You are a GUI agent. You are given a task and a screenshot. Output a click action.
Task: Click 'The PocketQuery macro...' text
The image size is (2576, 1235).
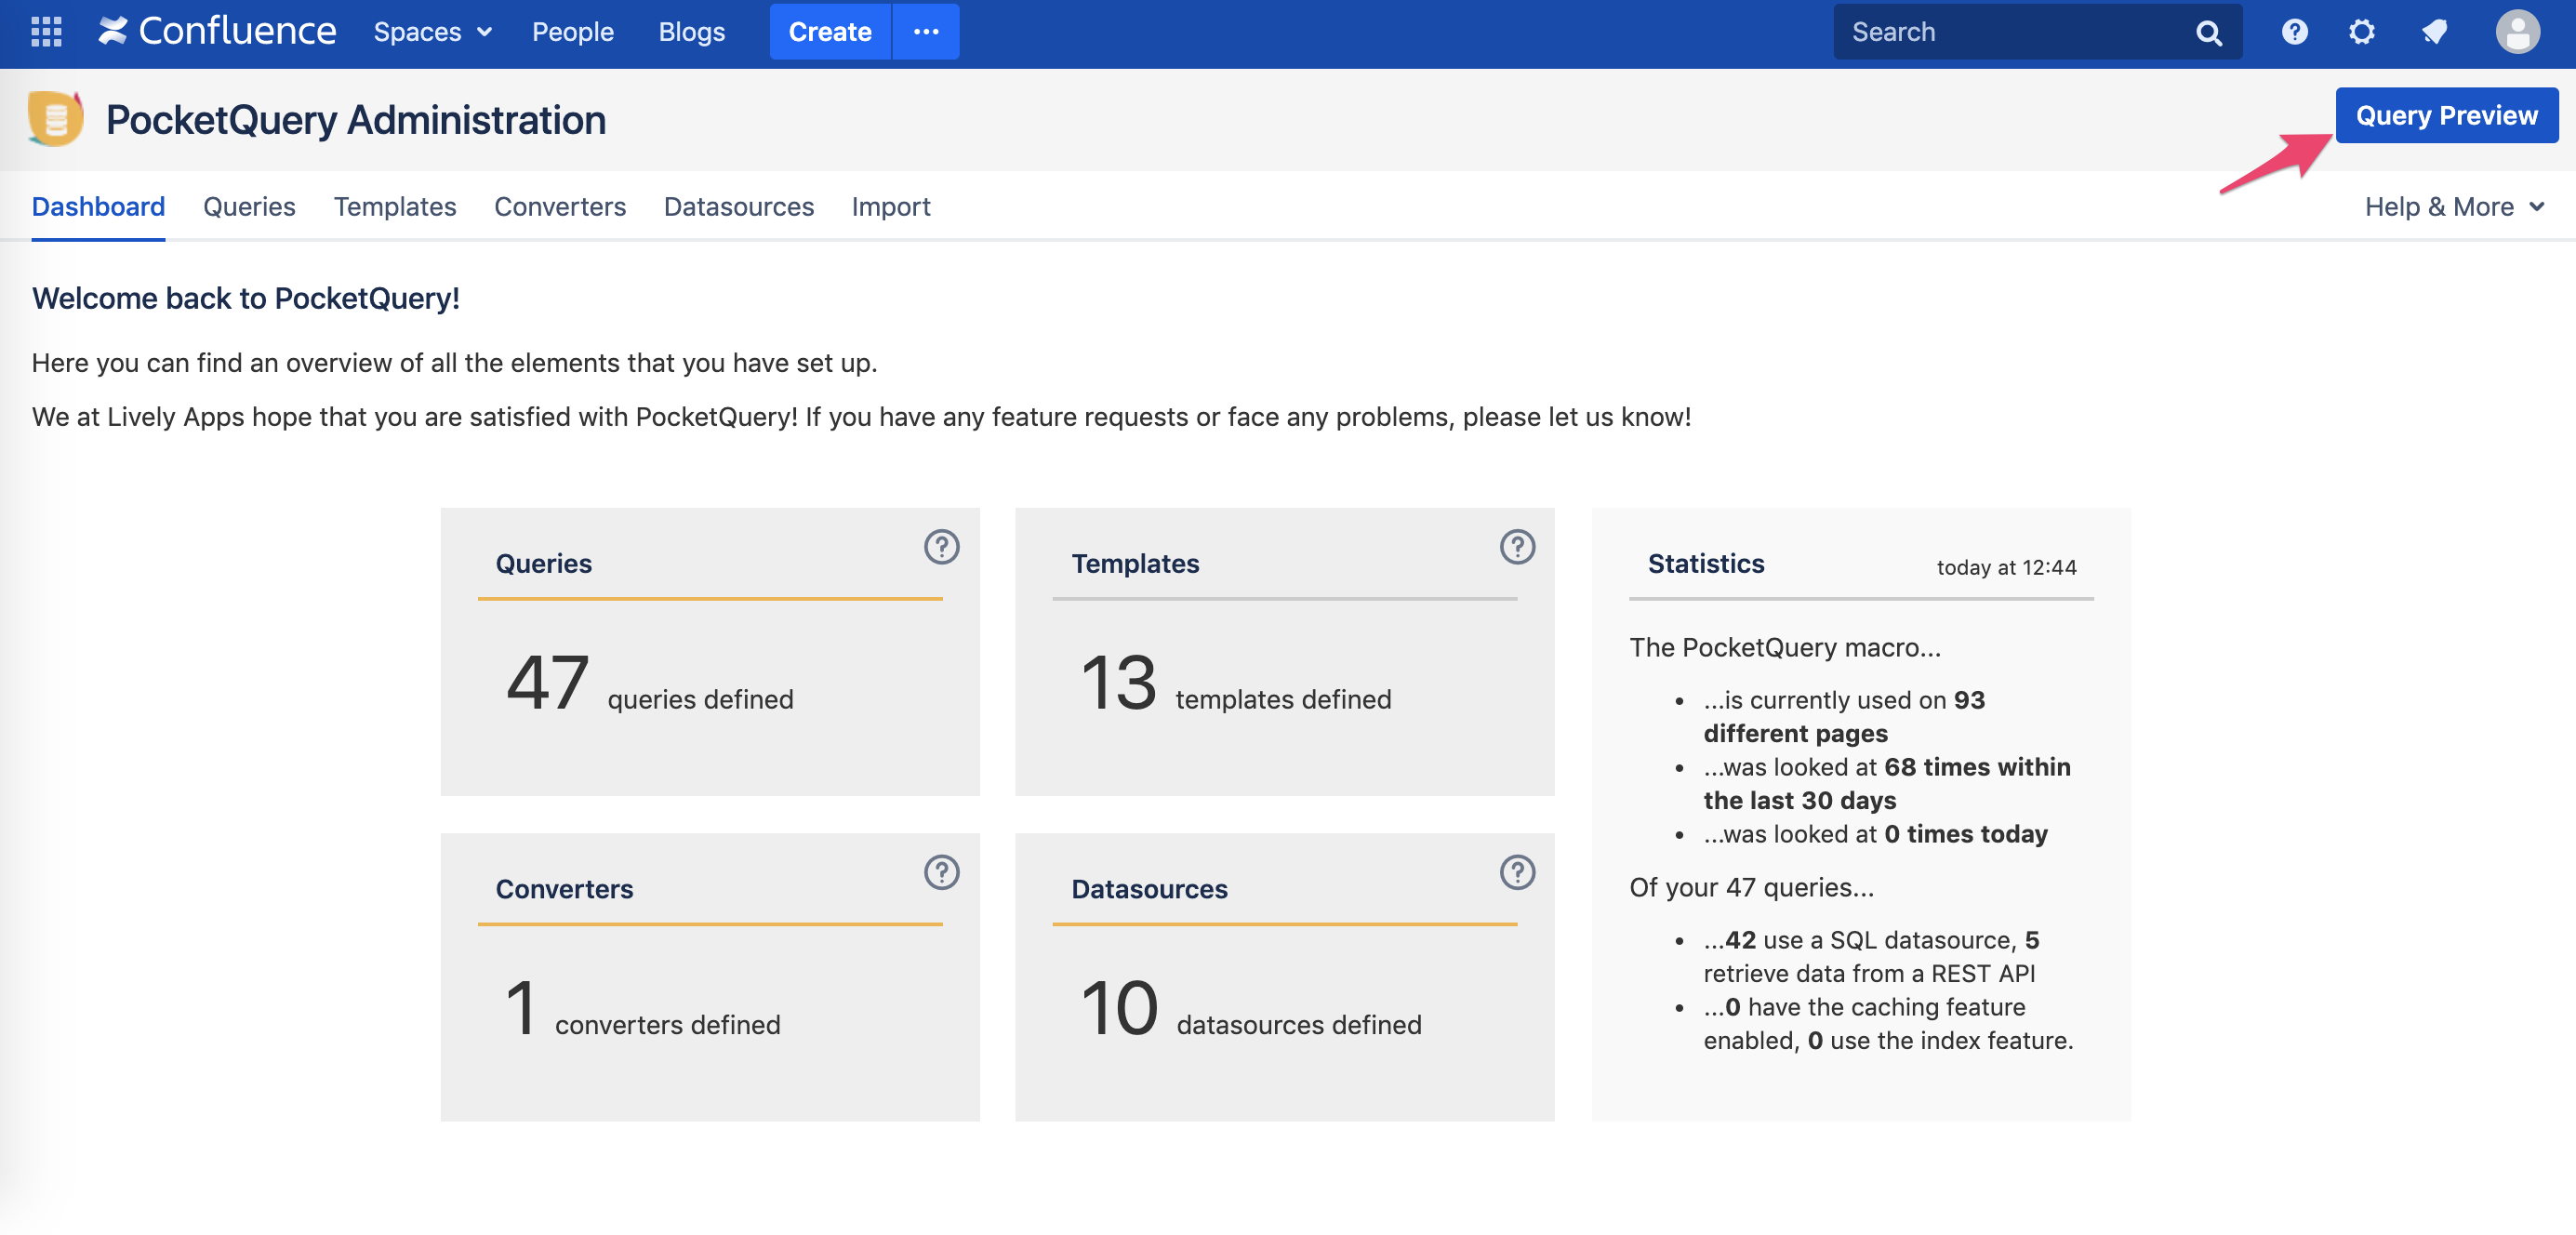tap(1785, 647)
